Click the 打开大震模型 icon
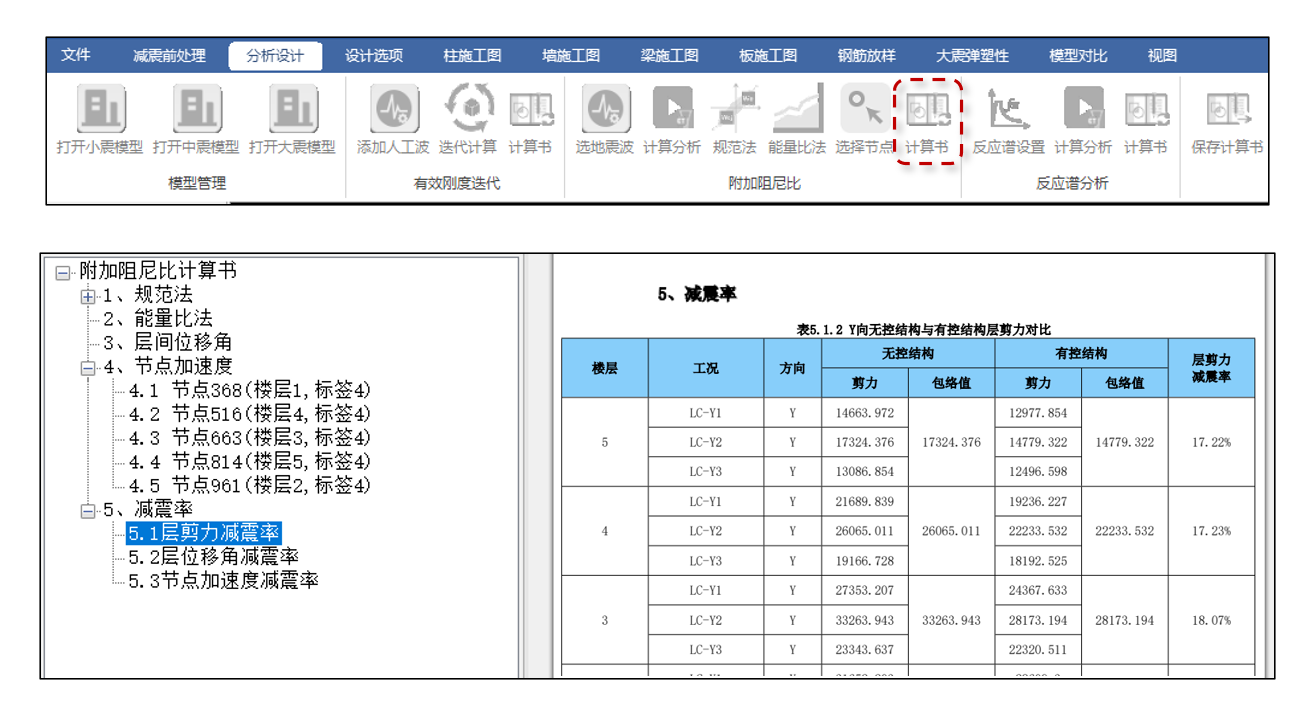 pyautogui.click(x=292, y=110)
